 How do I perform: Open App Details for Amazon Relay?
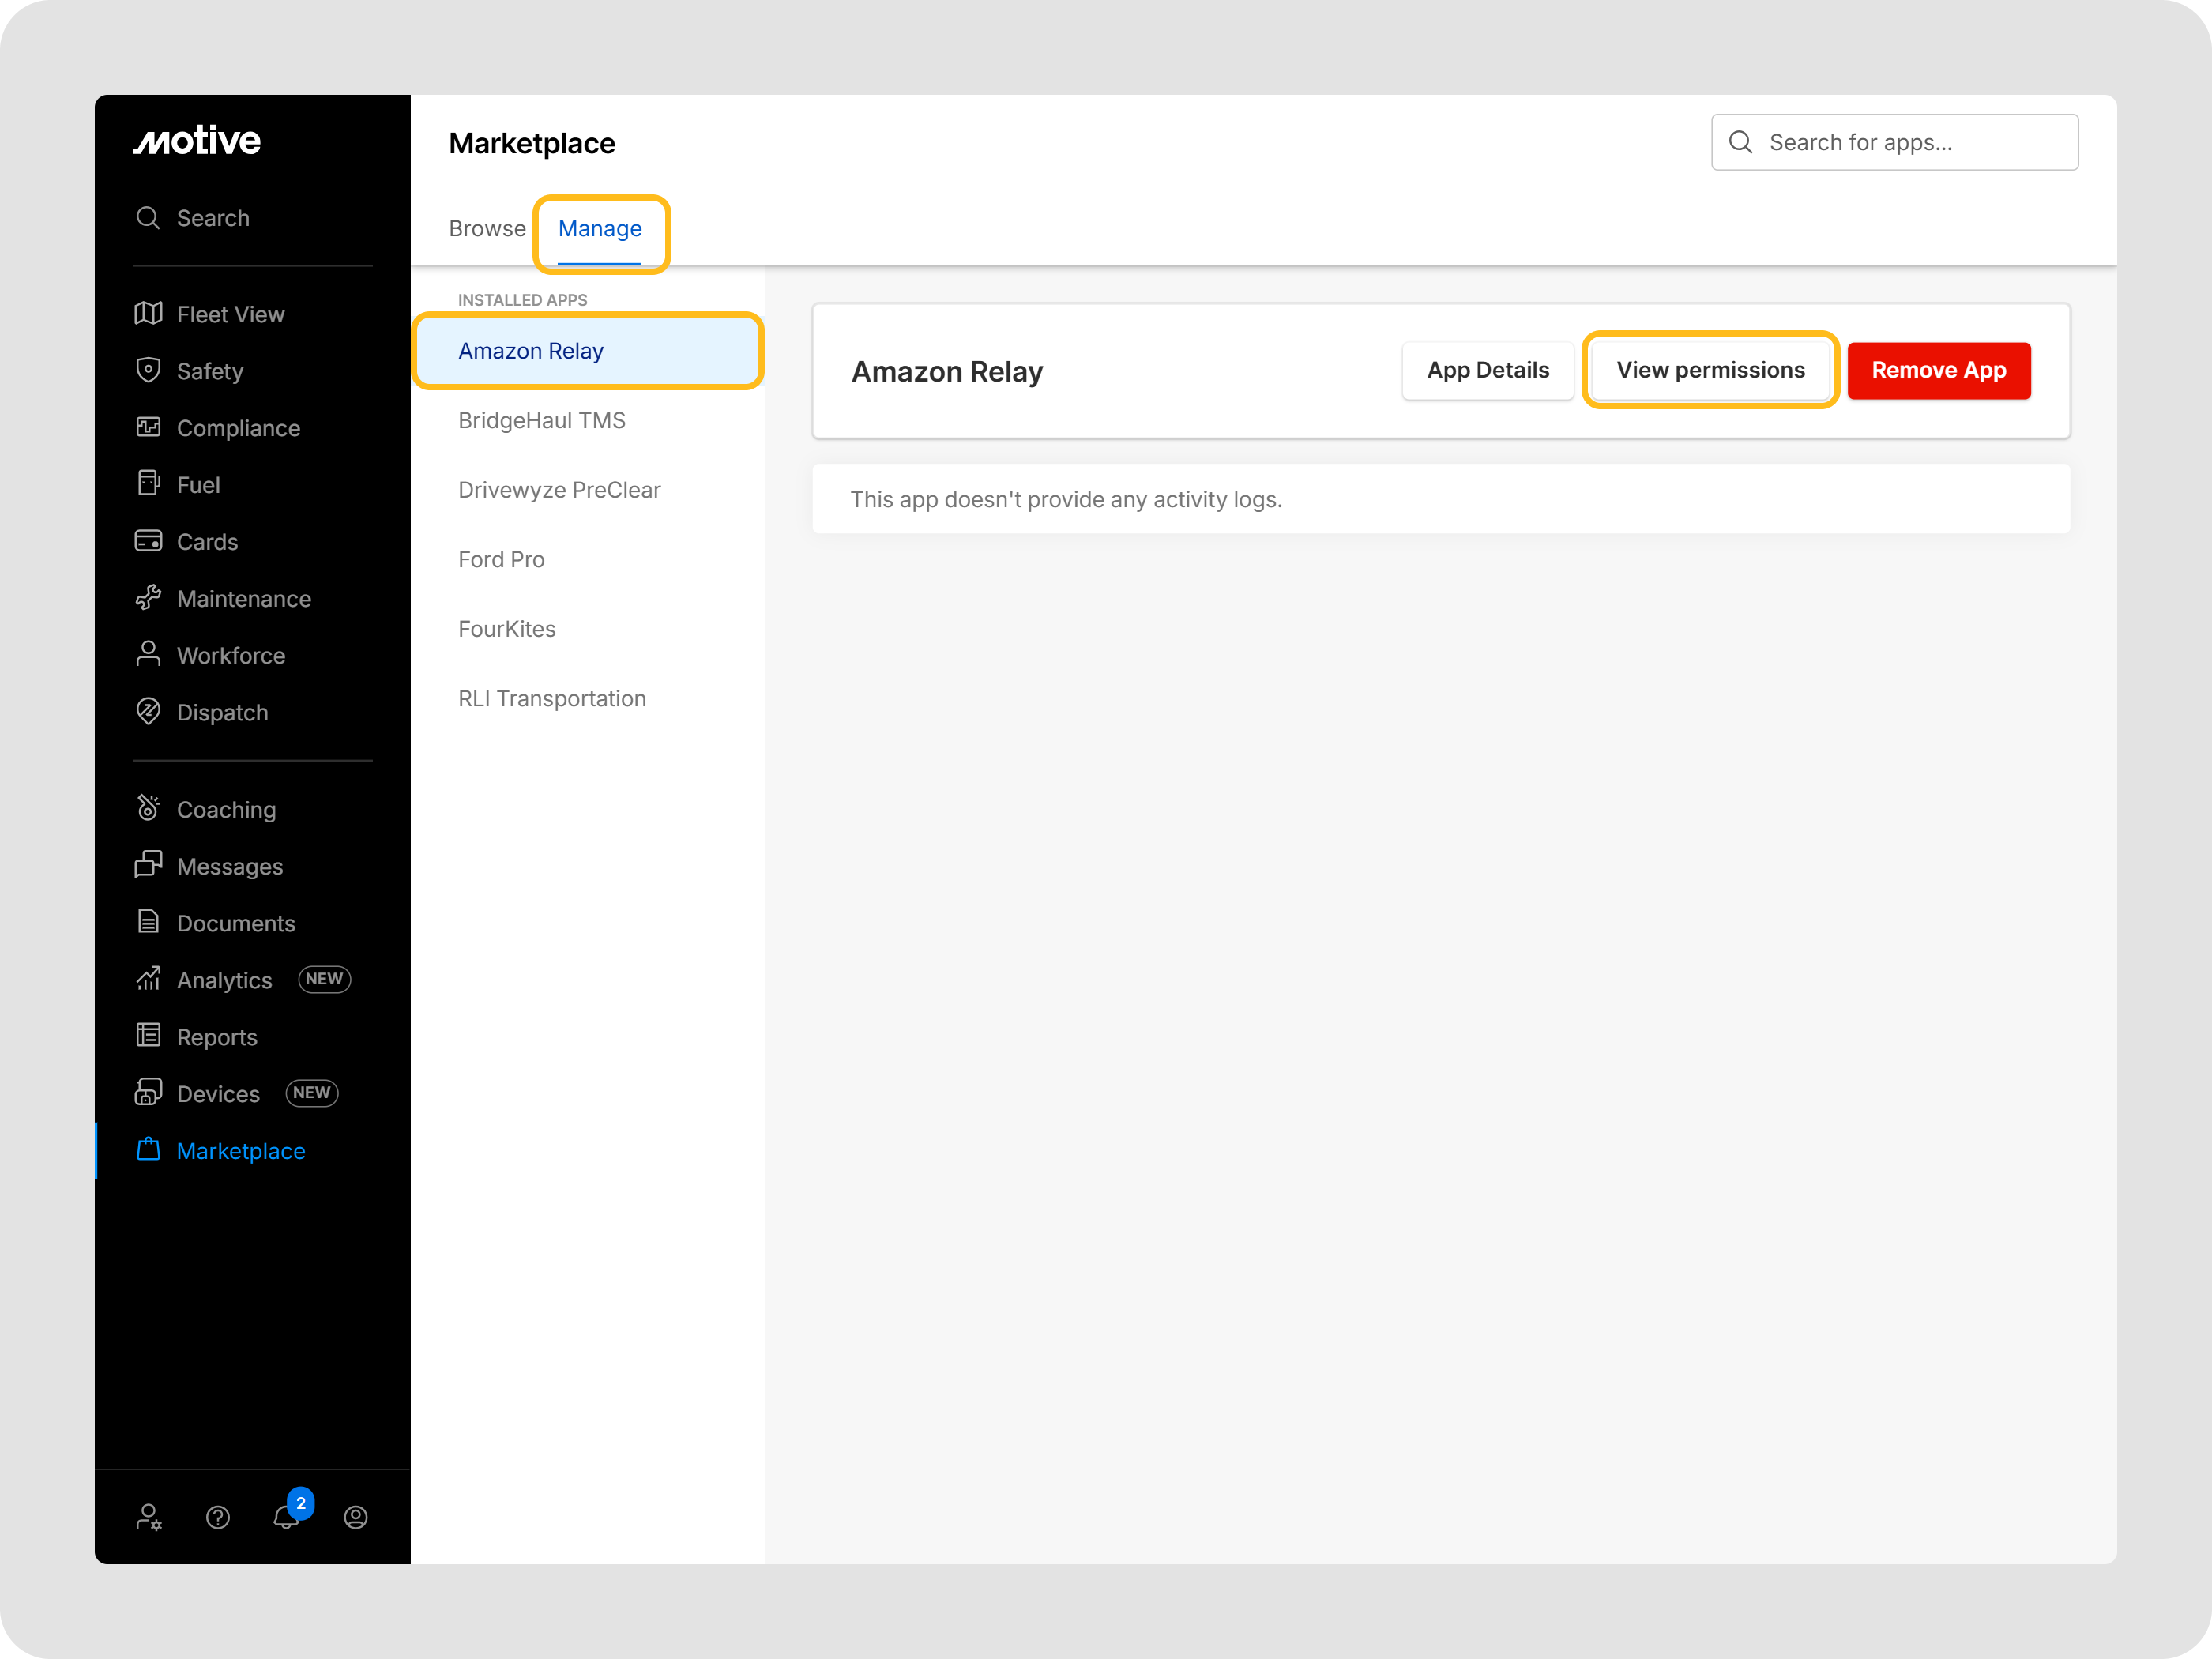tap(1487, 371)
